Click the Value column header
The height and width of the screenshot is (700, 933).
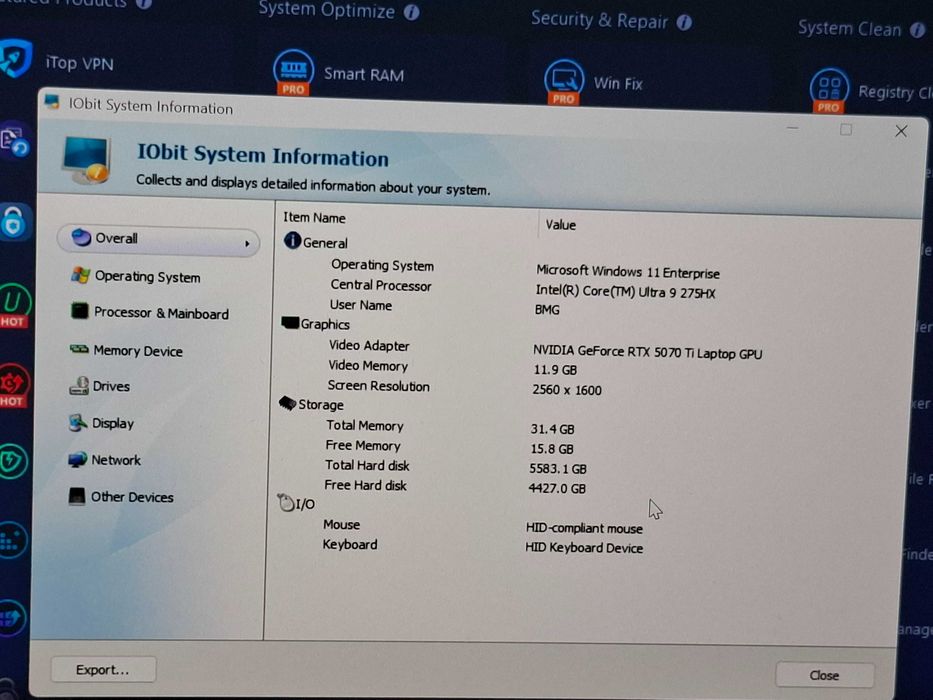561,225
